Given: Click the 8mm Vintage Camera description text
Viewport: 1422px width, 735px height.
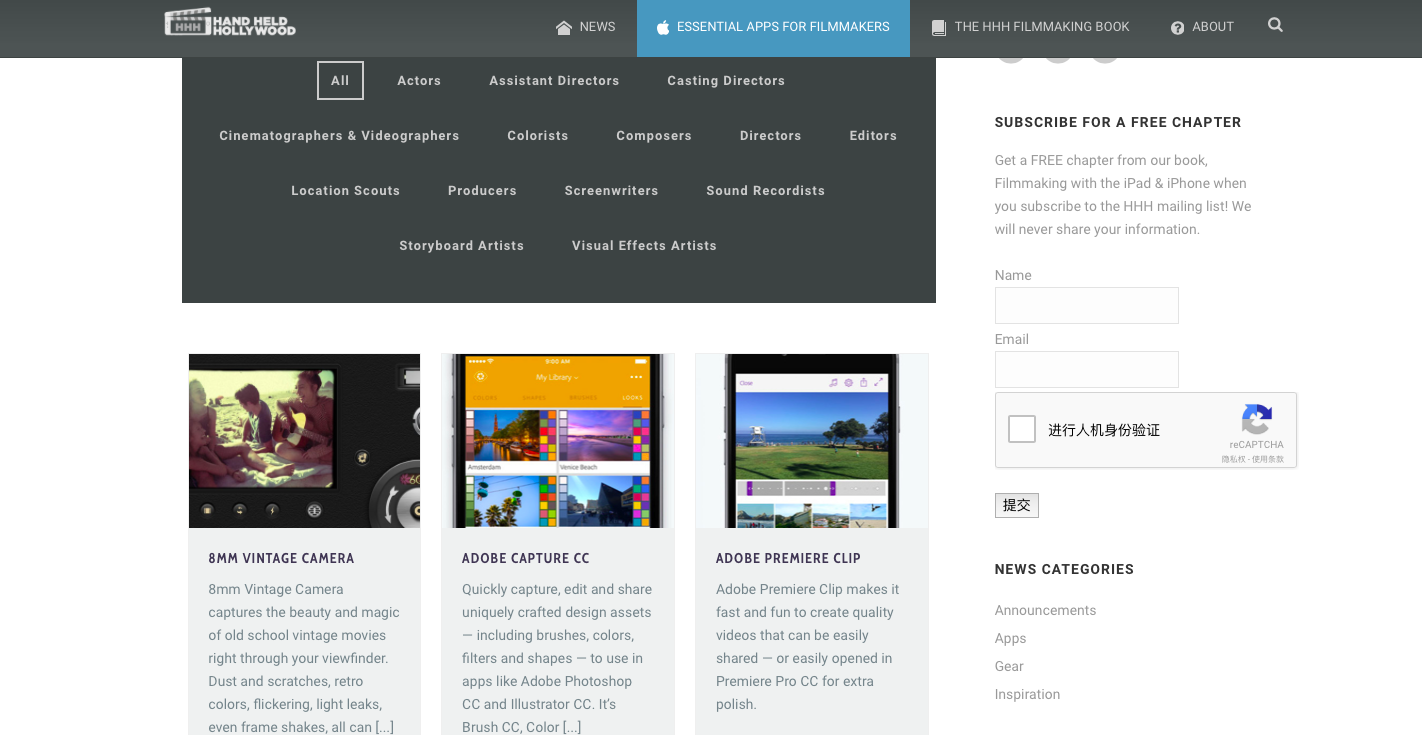Looking at the screenshot, I should tap(304, 659).
